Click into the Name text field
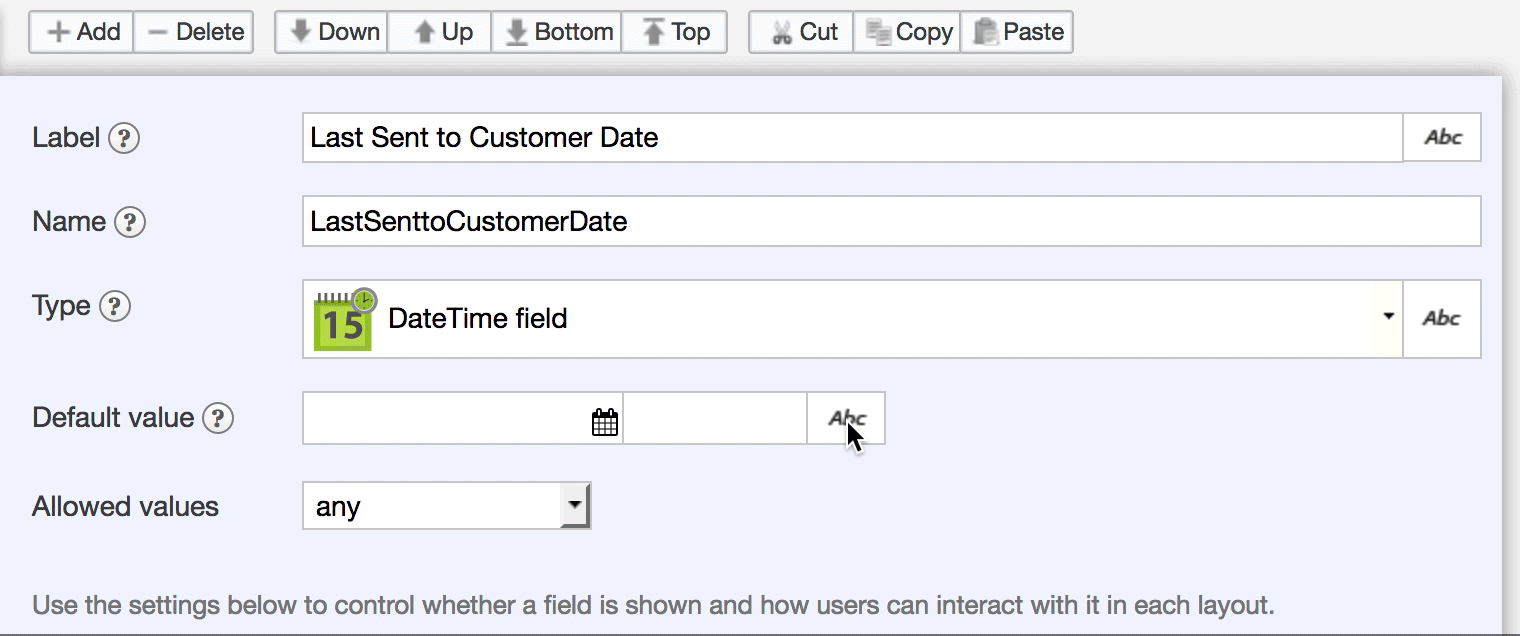Viewport: 1520px width, 636px height. pos(890,222)
